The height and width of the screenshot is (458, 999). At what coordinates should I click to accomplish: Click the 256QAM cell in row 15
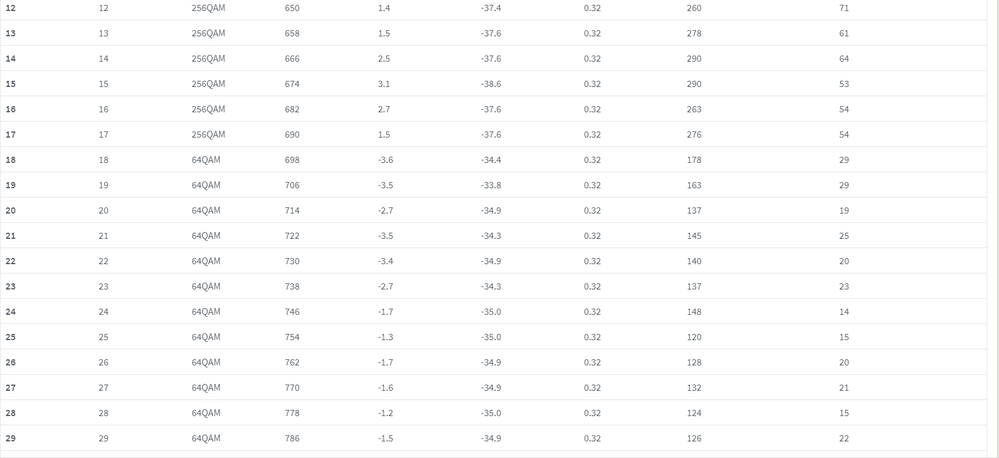208,84
